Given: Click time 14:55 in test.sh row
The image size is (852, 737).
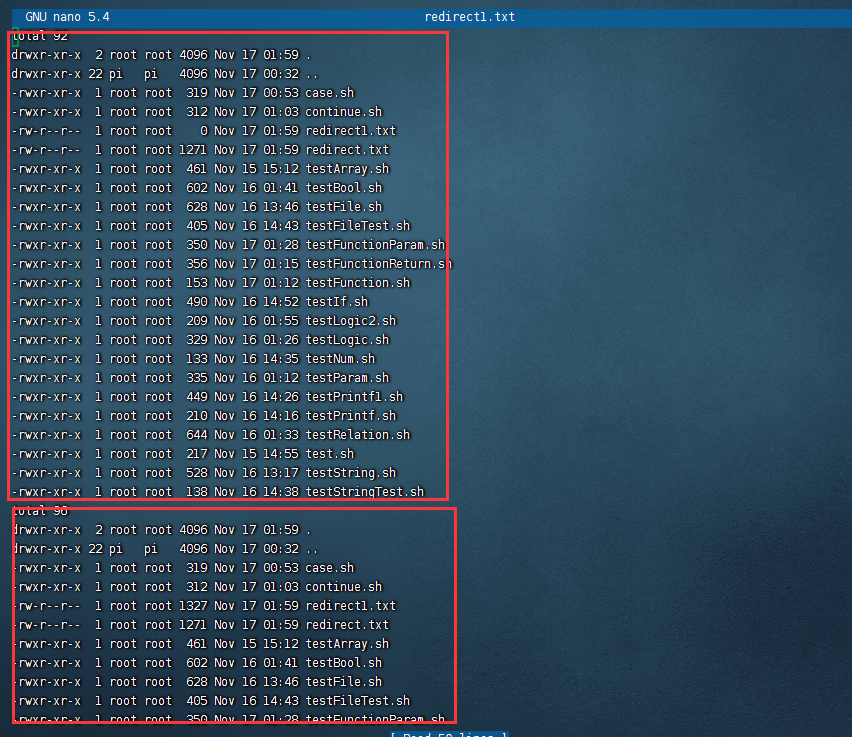Looking at the screenshot, I should [281, 454].
